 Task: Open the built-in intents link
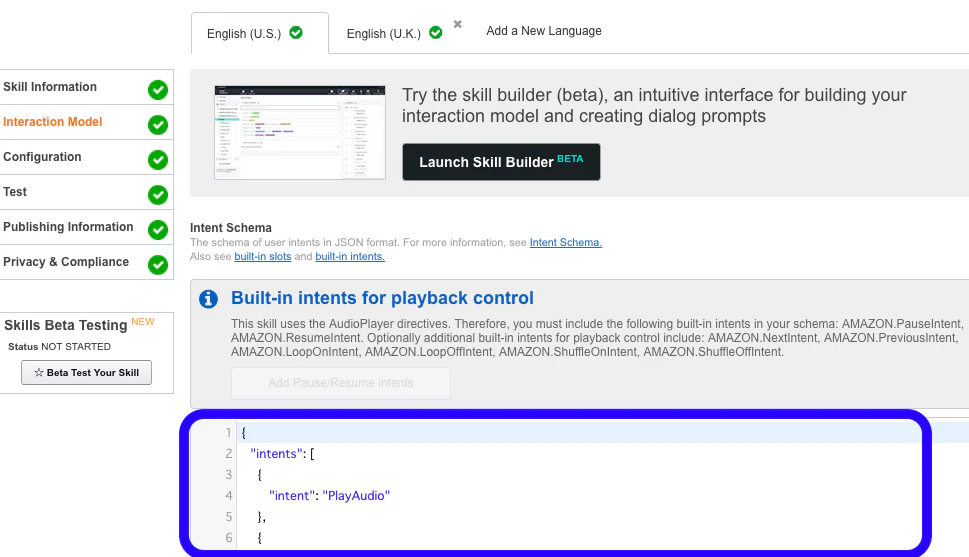point(350,257)
